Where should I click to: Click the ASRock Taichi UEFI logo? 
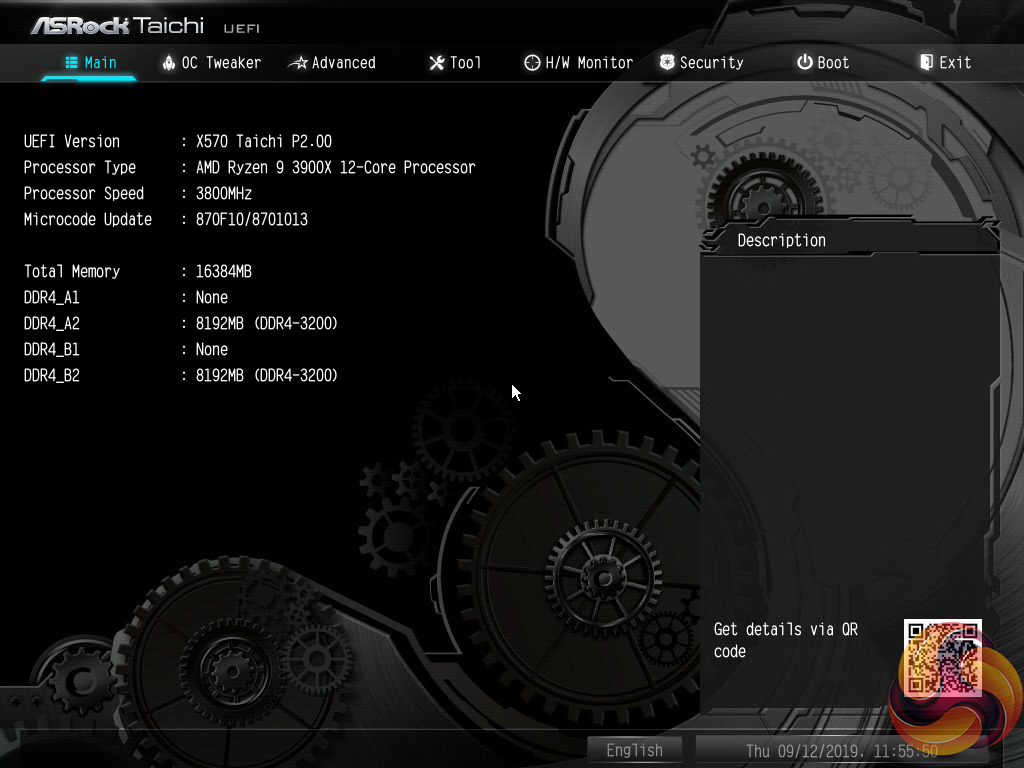pos(145,26)
